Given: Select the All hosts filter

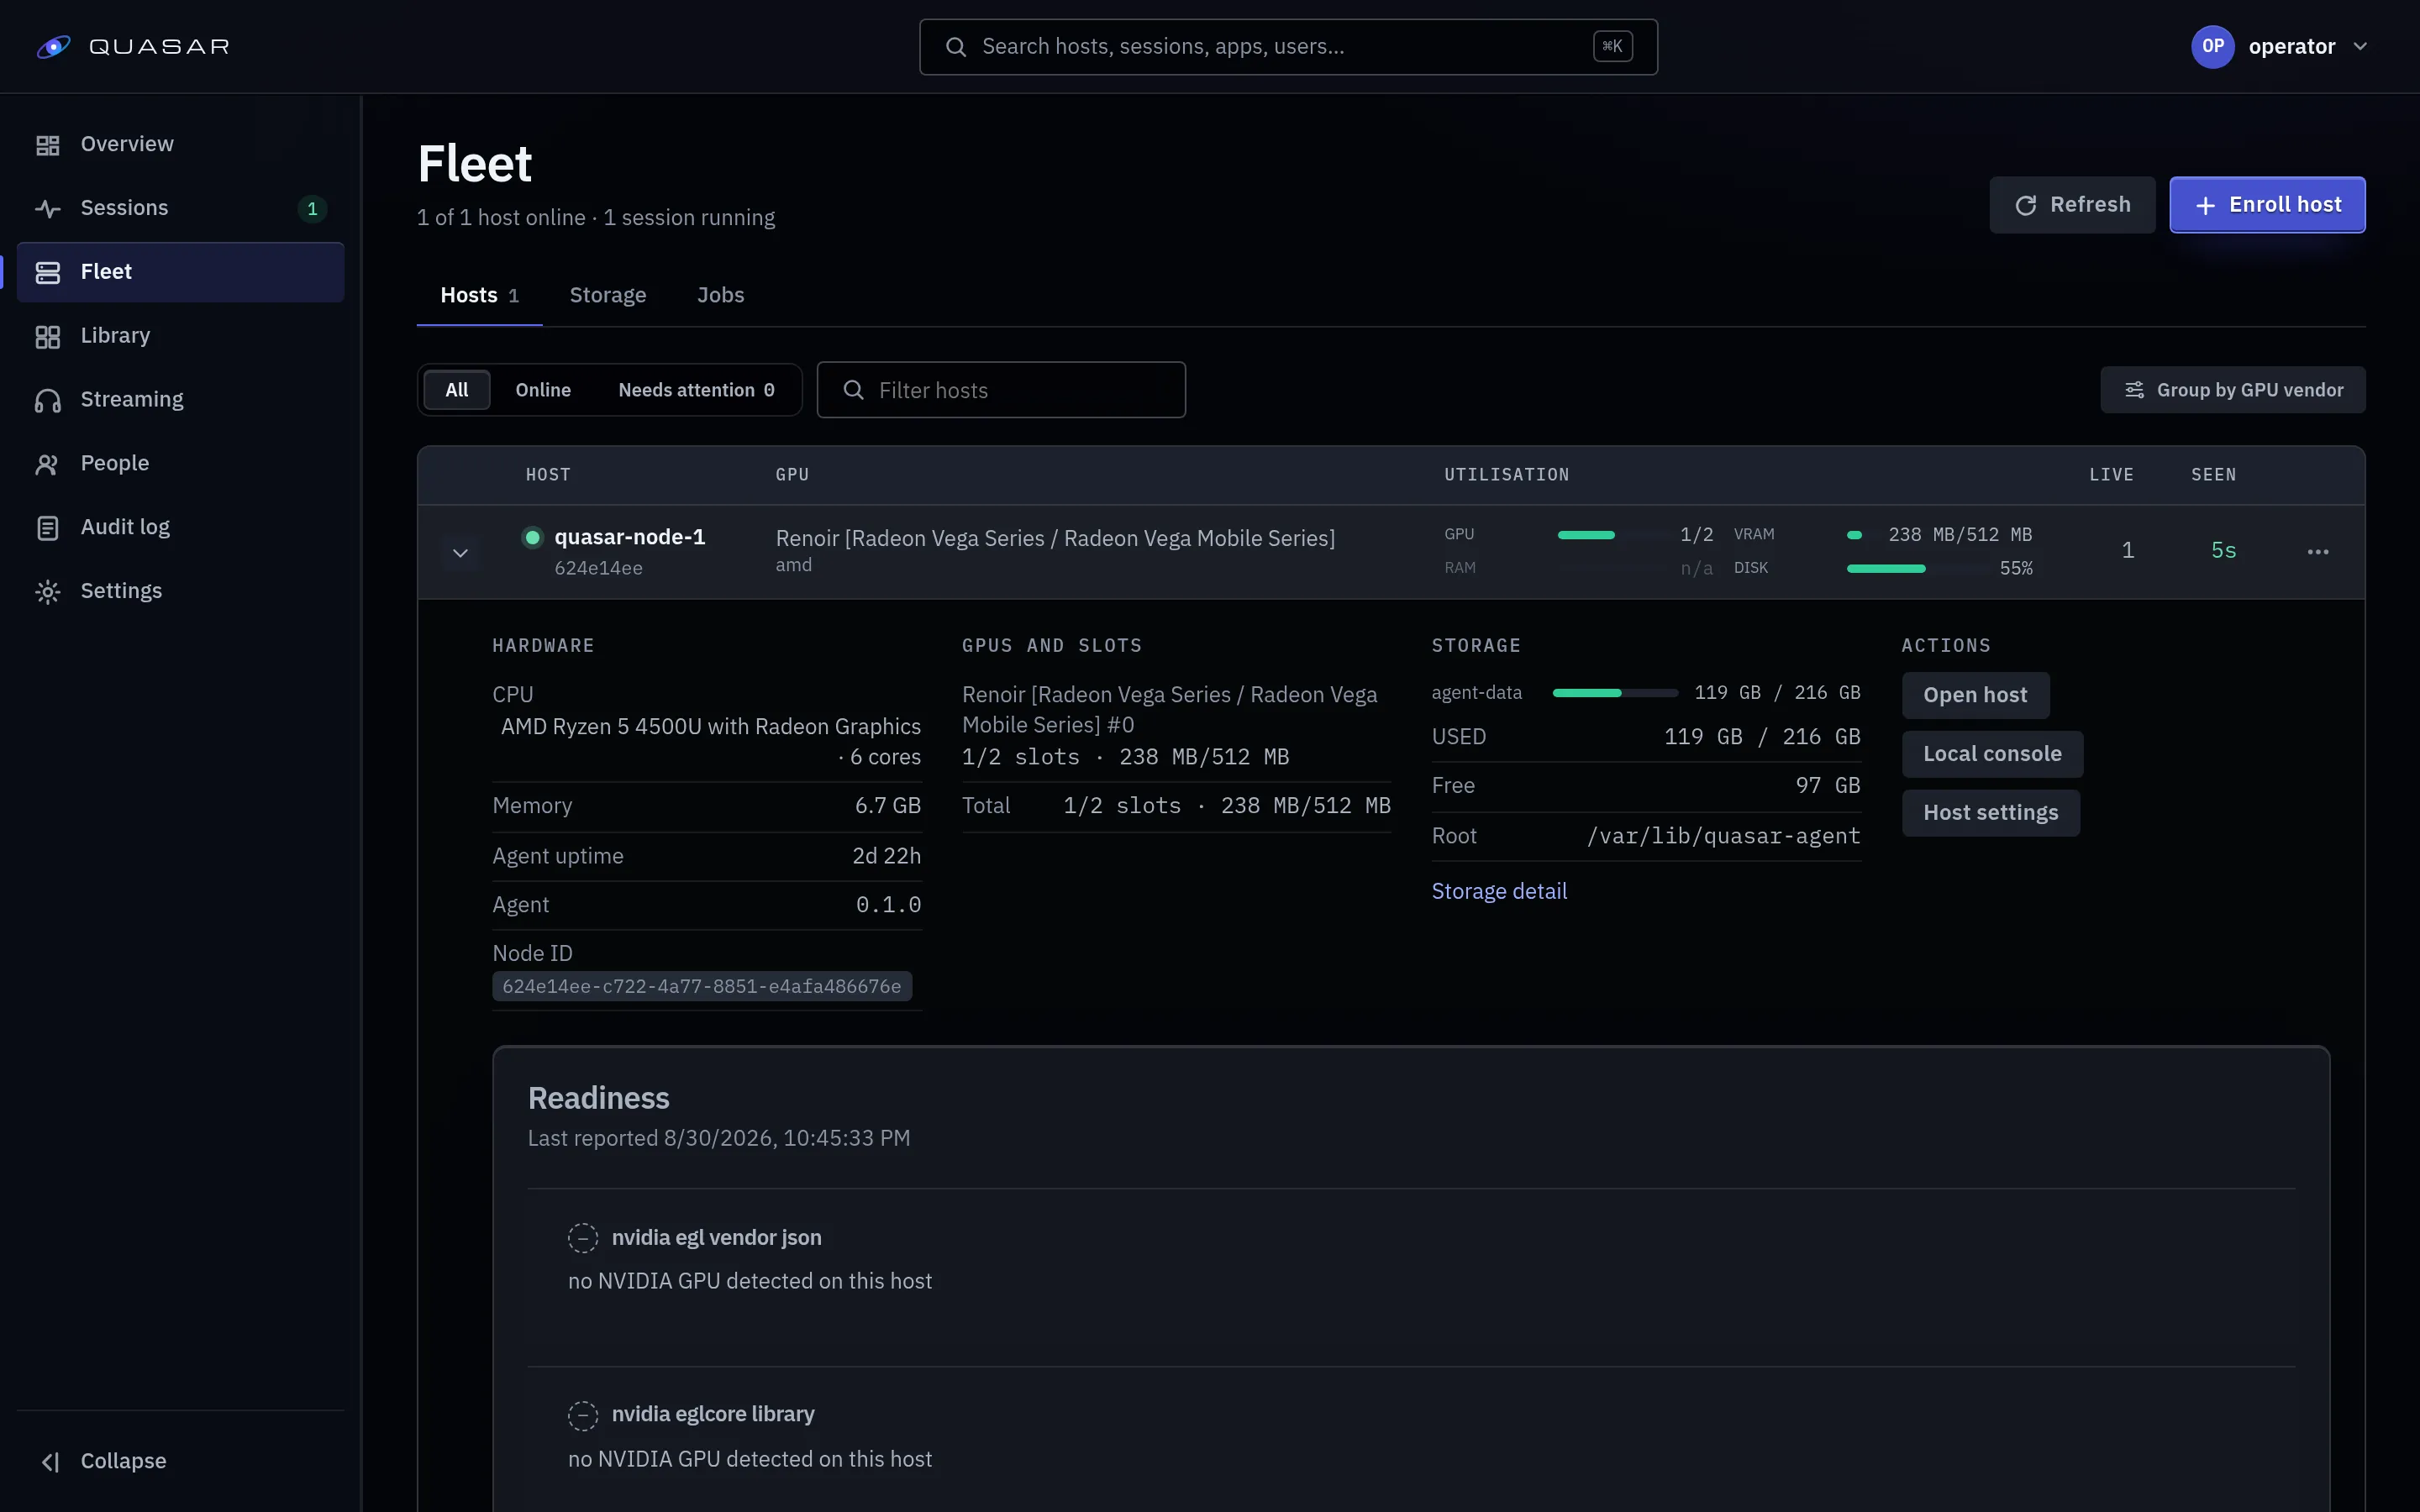Looking at the screenshot, I should click(457, 390).
